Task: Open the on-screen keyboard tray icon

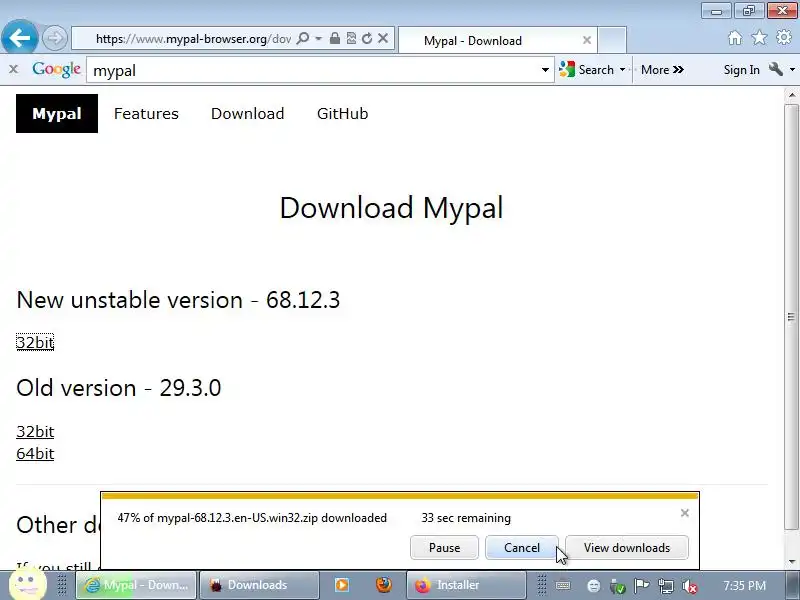Action: pyautogui.click(x=563, y=586)
